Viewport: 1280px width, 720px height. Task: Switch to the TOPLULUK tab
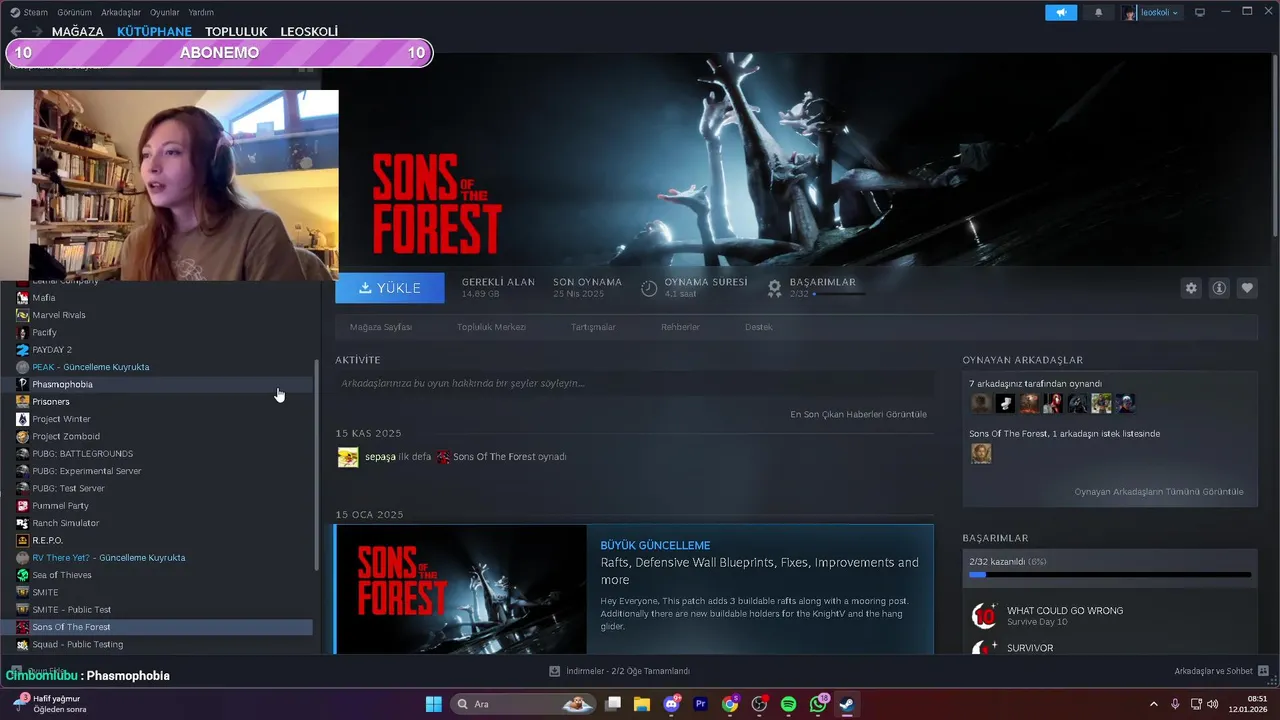point(236,31)
